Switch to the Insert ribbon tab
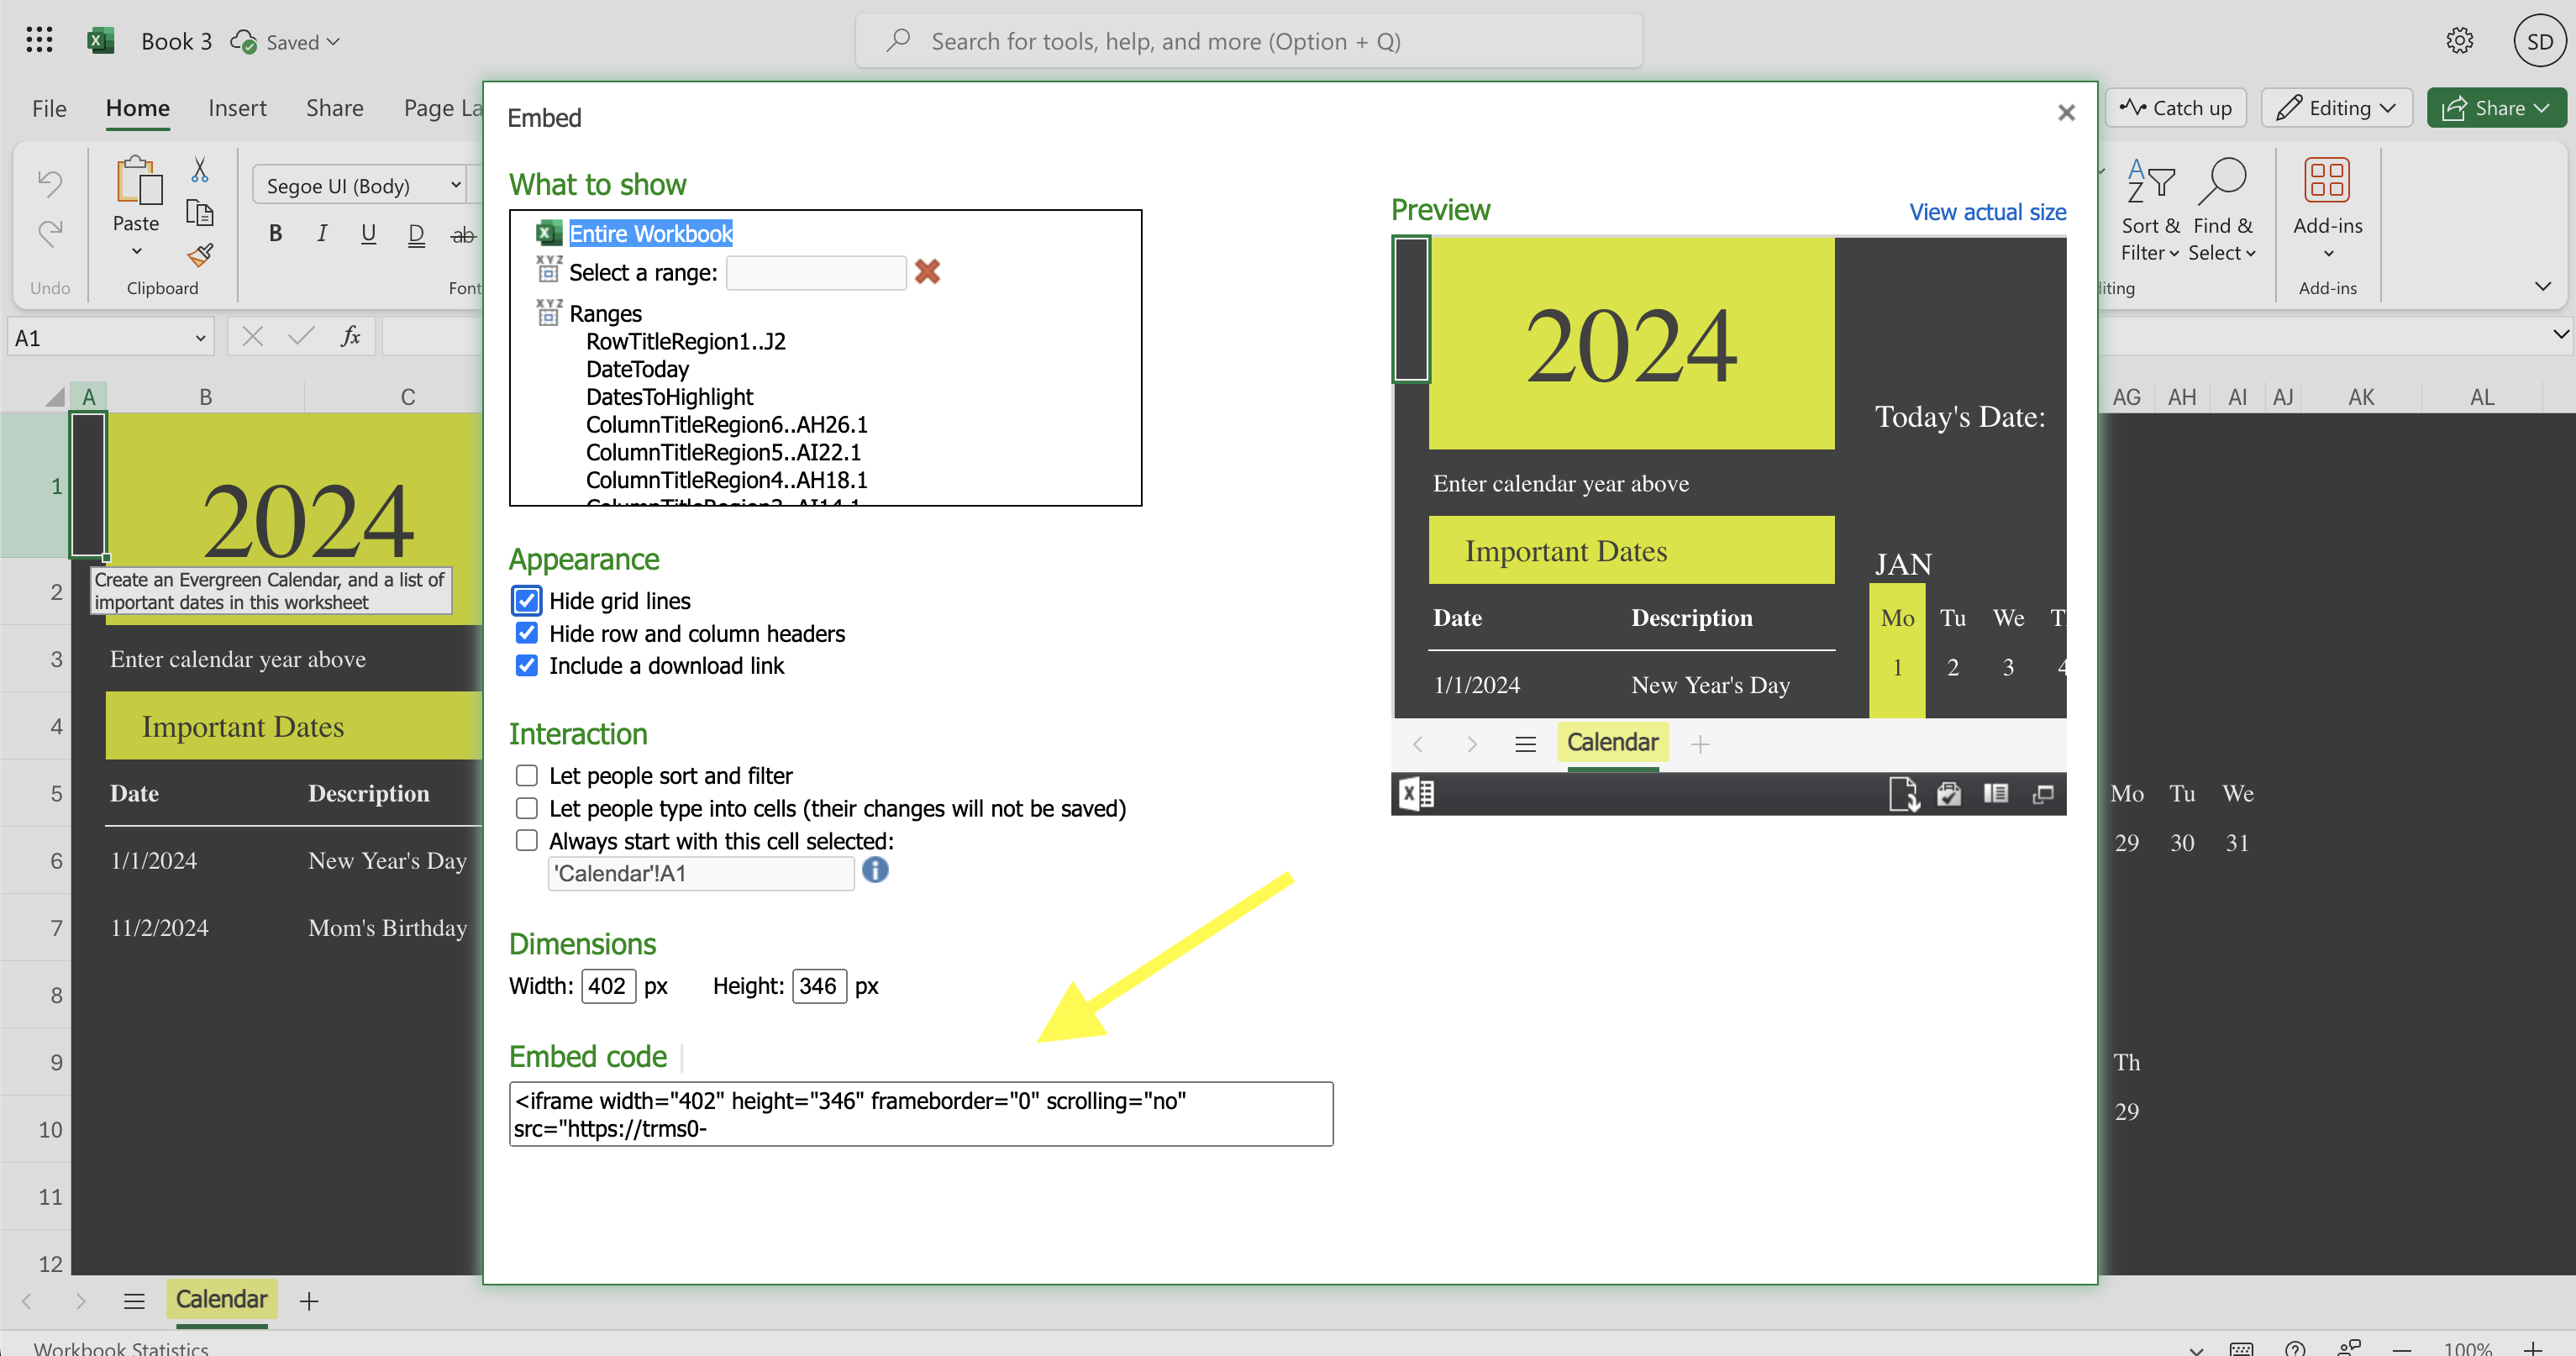 [238, 108]
